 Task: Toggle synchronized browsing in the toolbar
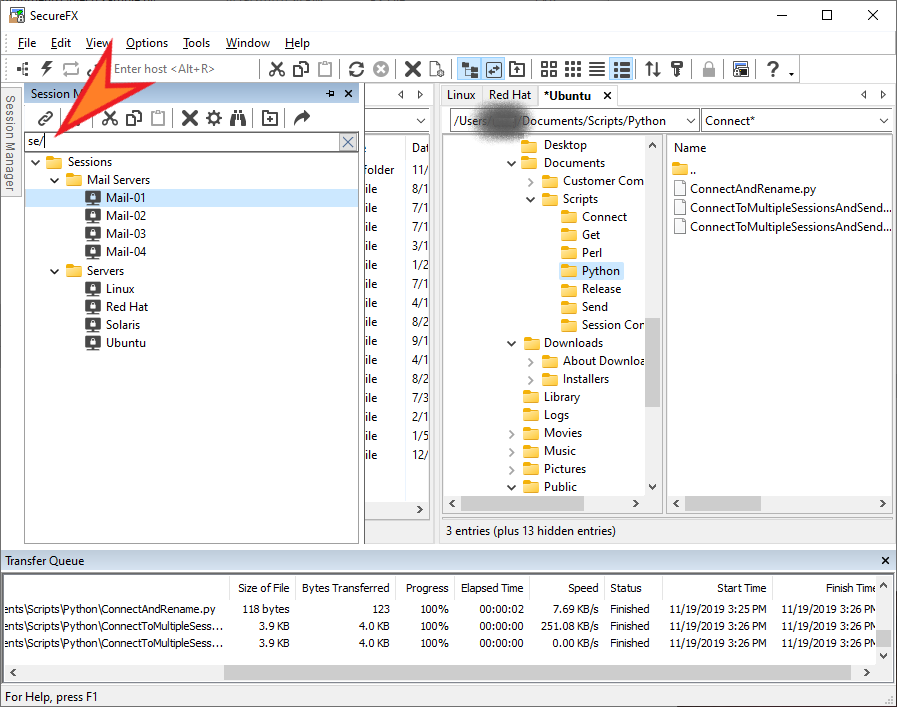[x=493, y=68]
